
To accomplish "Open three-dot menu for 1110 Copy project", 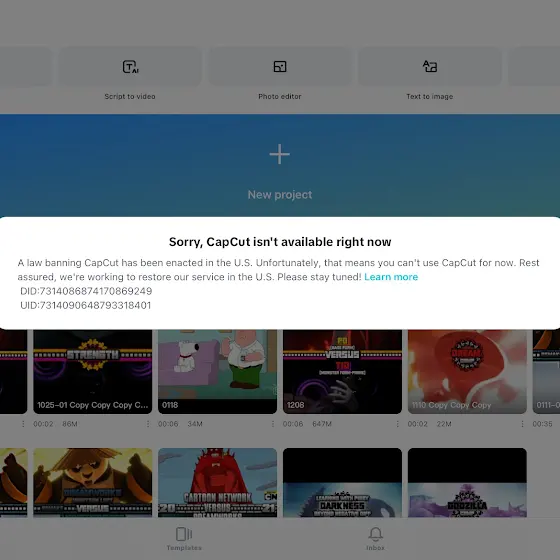I will [522, 424].
